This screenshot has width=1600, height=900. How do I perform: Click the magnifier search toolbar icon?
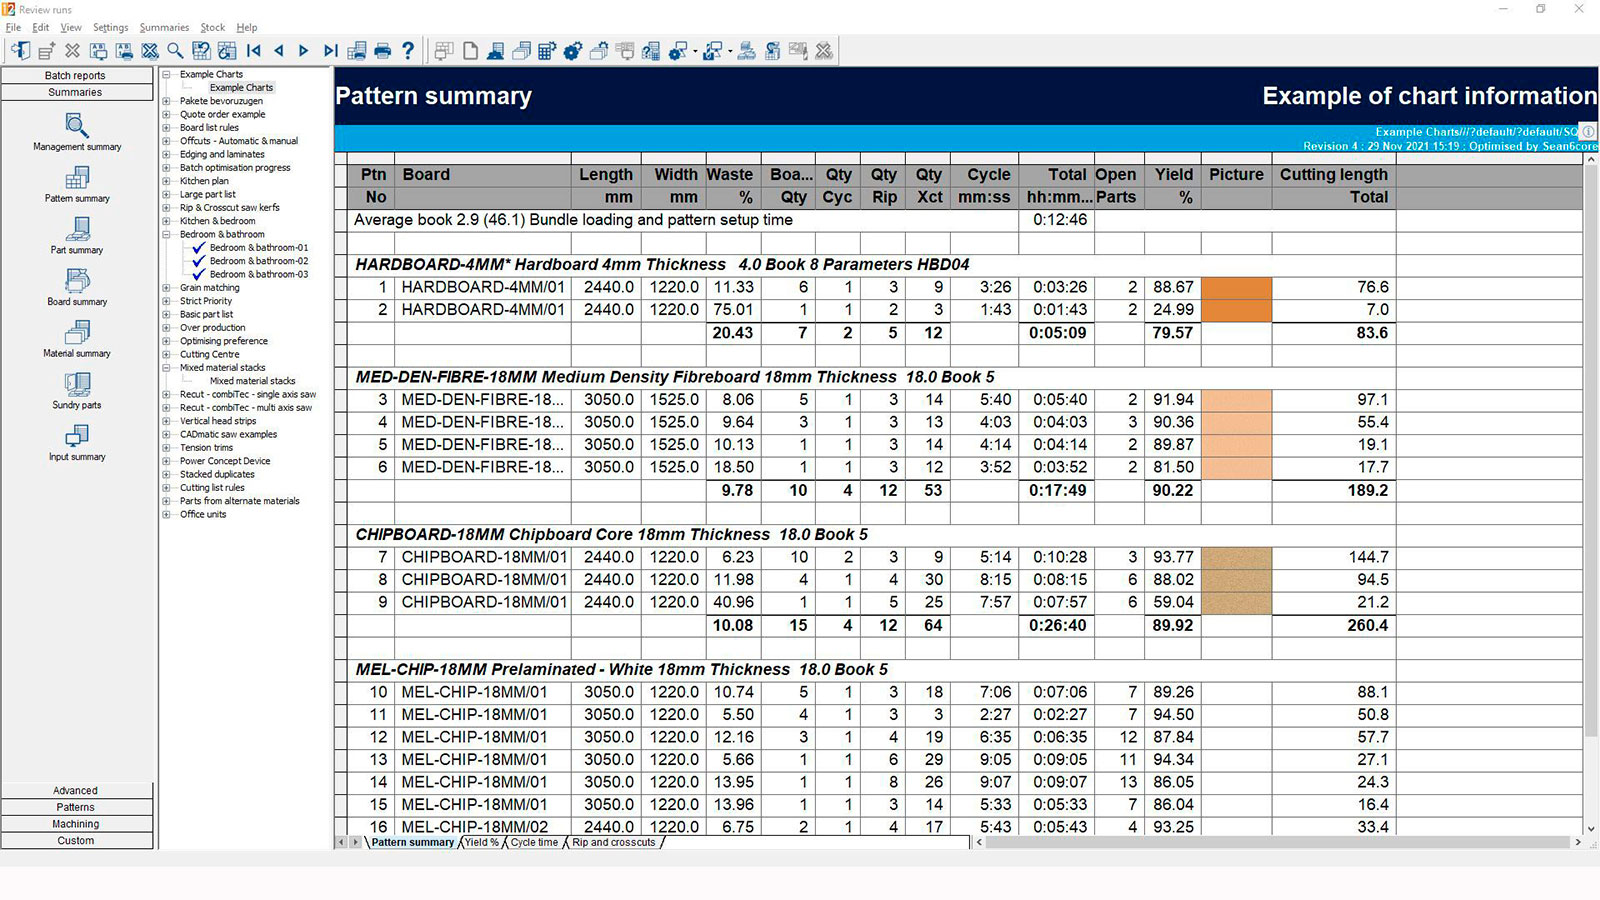coord(175,51)
